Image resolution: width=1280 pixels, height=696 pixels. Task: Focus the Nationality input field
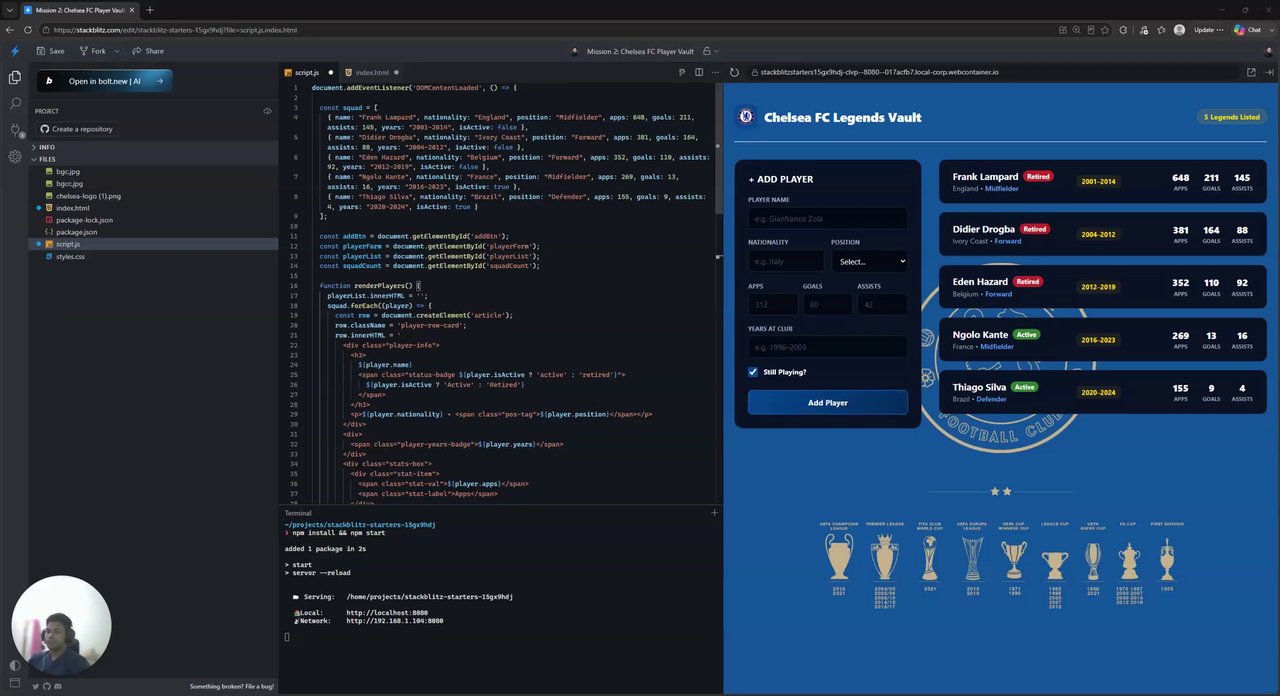tap(786, 261)
